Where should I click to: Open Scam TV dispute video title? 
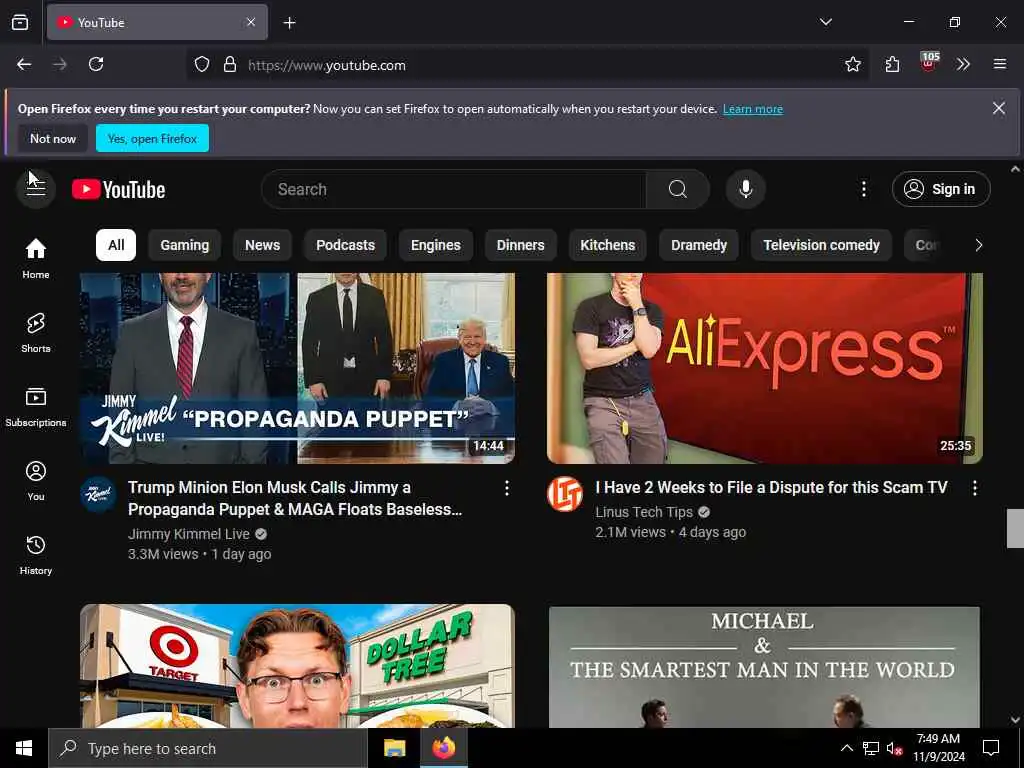771,488
